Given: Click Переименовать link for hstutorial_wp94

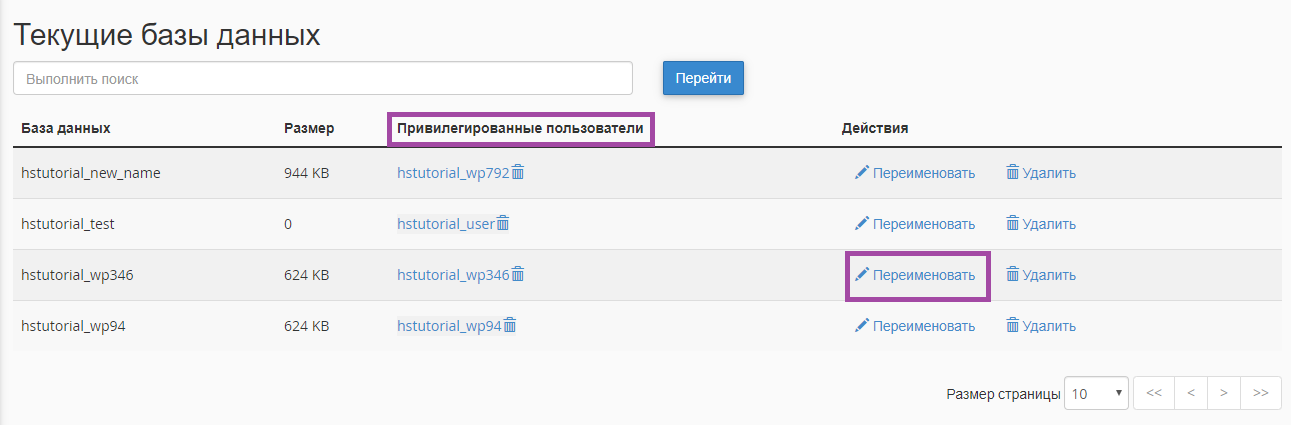Looking at the screenshot, I should click(923, 325).
